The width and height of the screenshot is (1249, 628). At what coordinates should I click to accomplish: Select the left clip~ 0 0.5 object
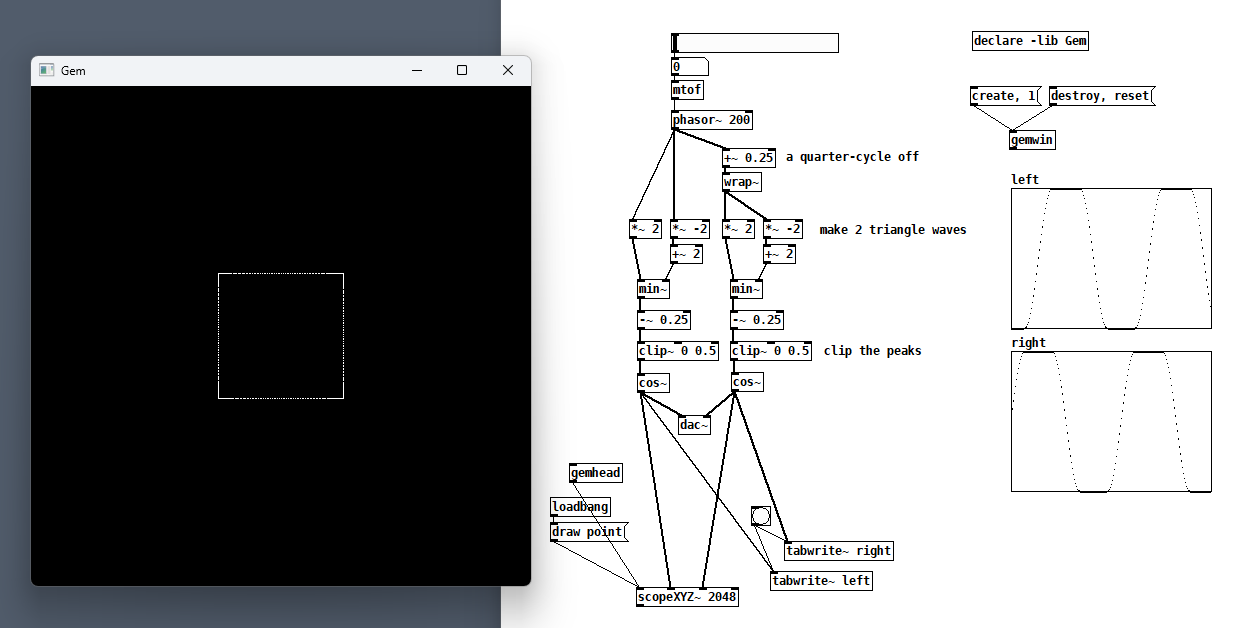678,351
